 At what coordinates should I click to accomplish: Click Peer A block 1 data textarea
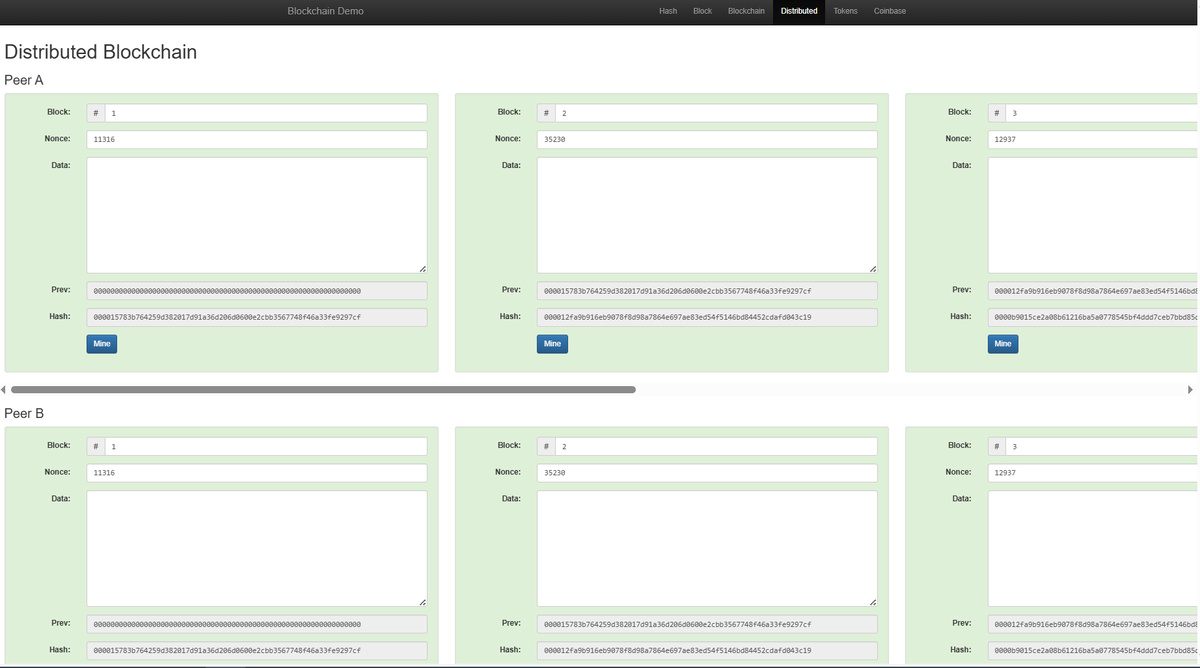click(257, 215)
